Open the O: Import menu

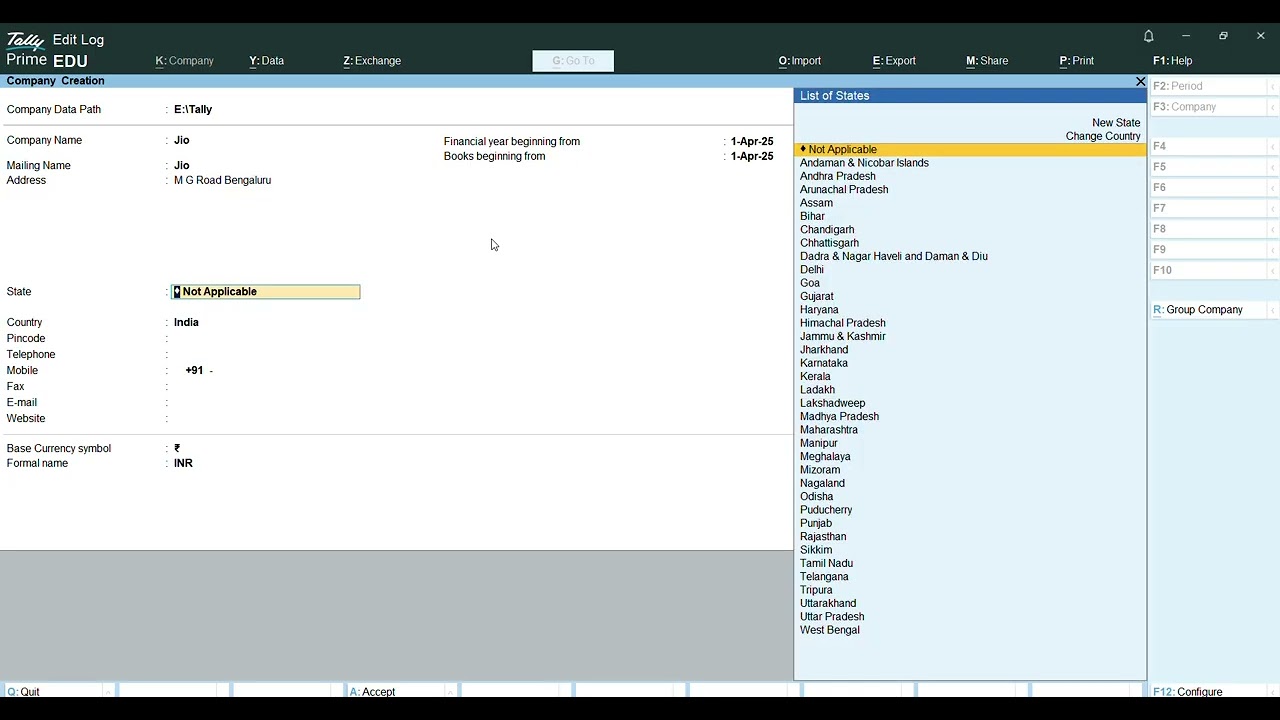coord(800,61)
